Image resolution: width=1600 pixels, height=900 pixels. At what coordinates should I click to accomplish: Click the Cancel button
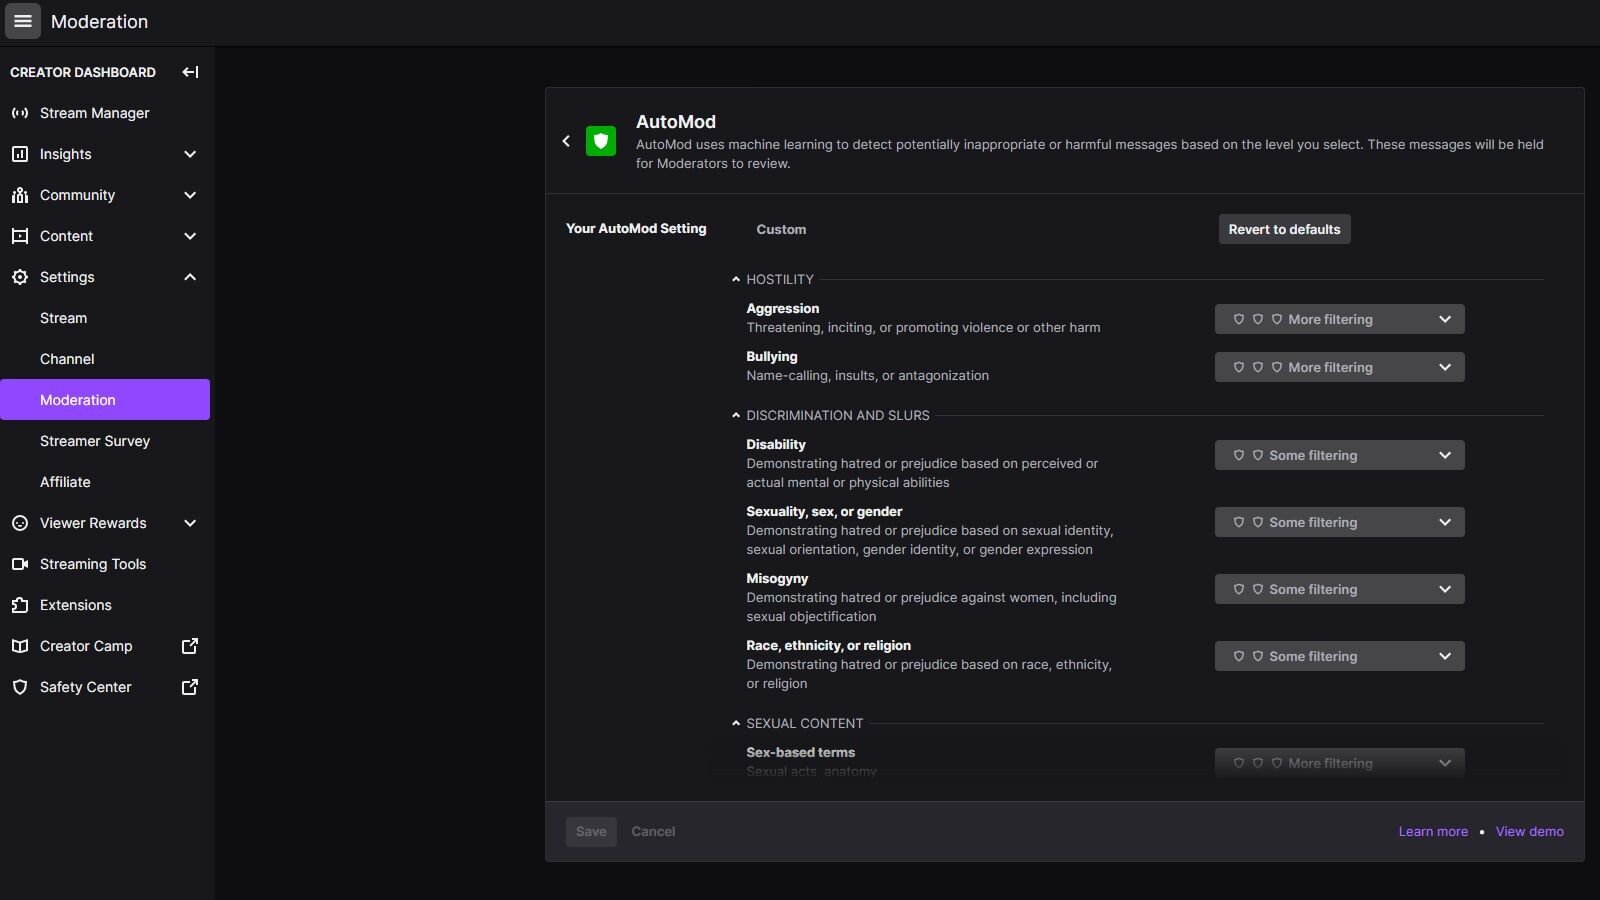[x=653, y=831]
